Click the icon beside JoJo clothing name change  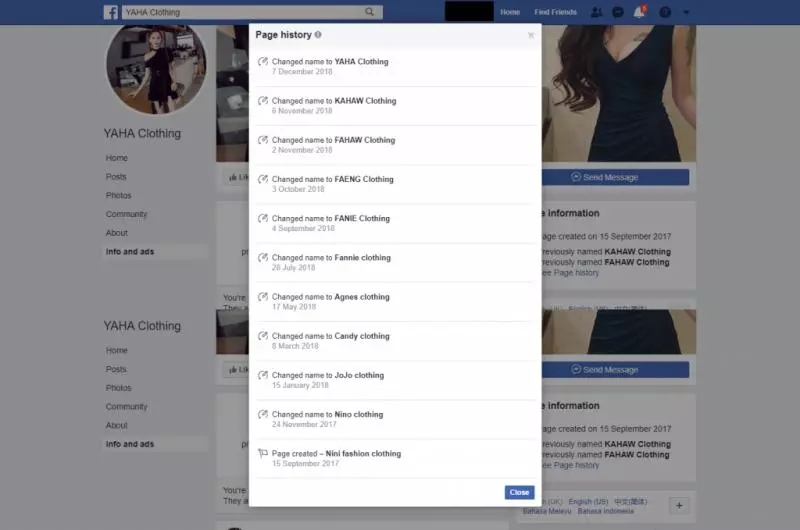click(x=263, y=375)
